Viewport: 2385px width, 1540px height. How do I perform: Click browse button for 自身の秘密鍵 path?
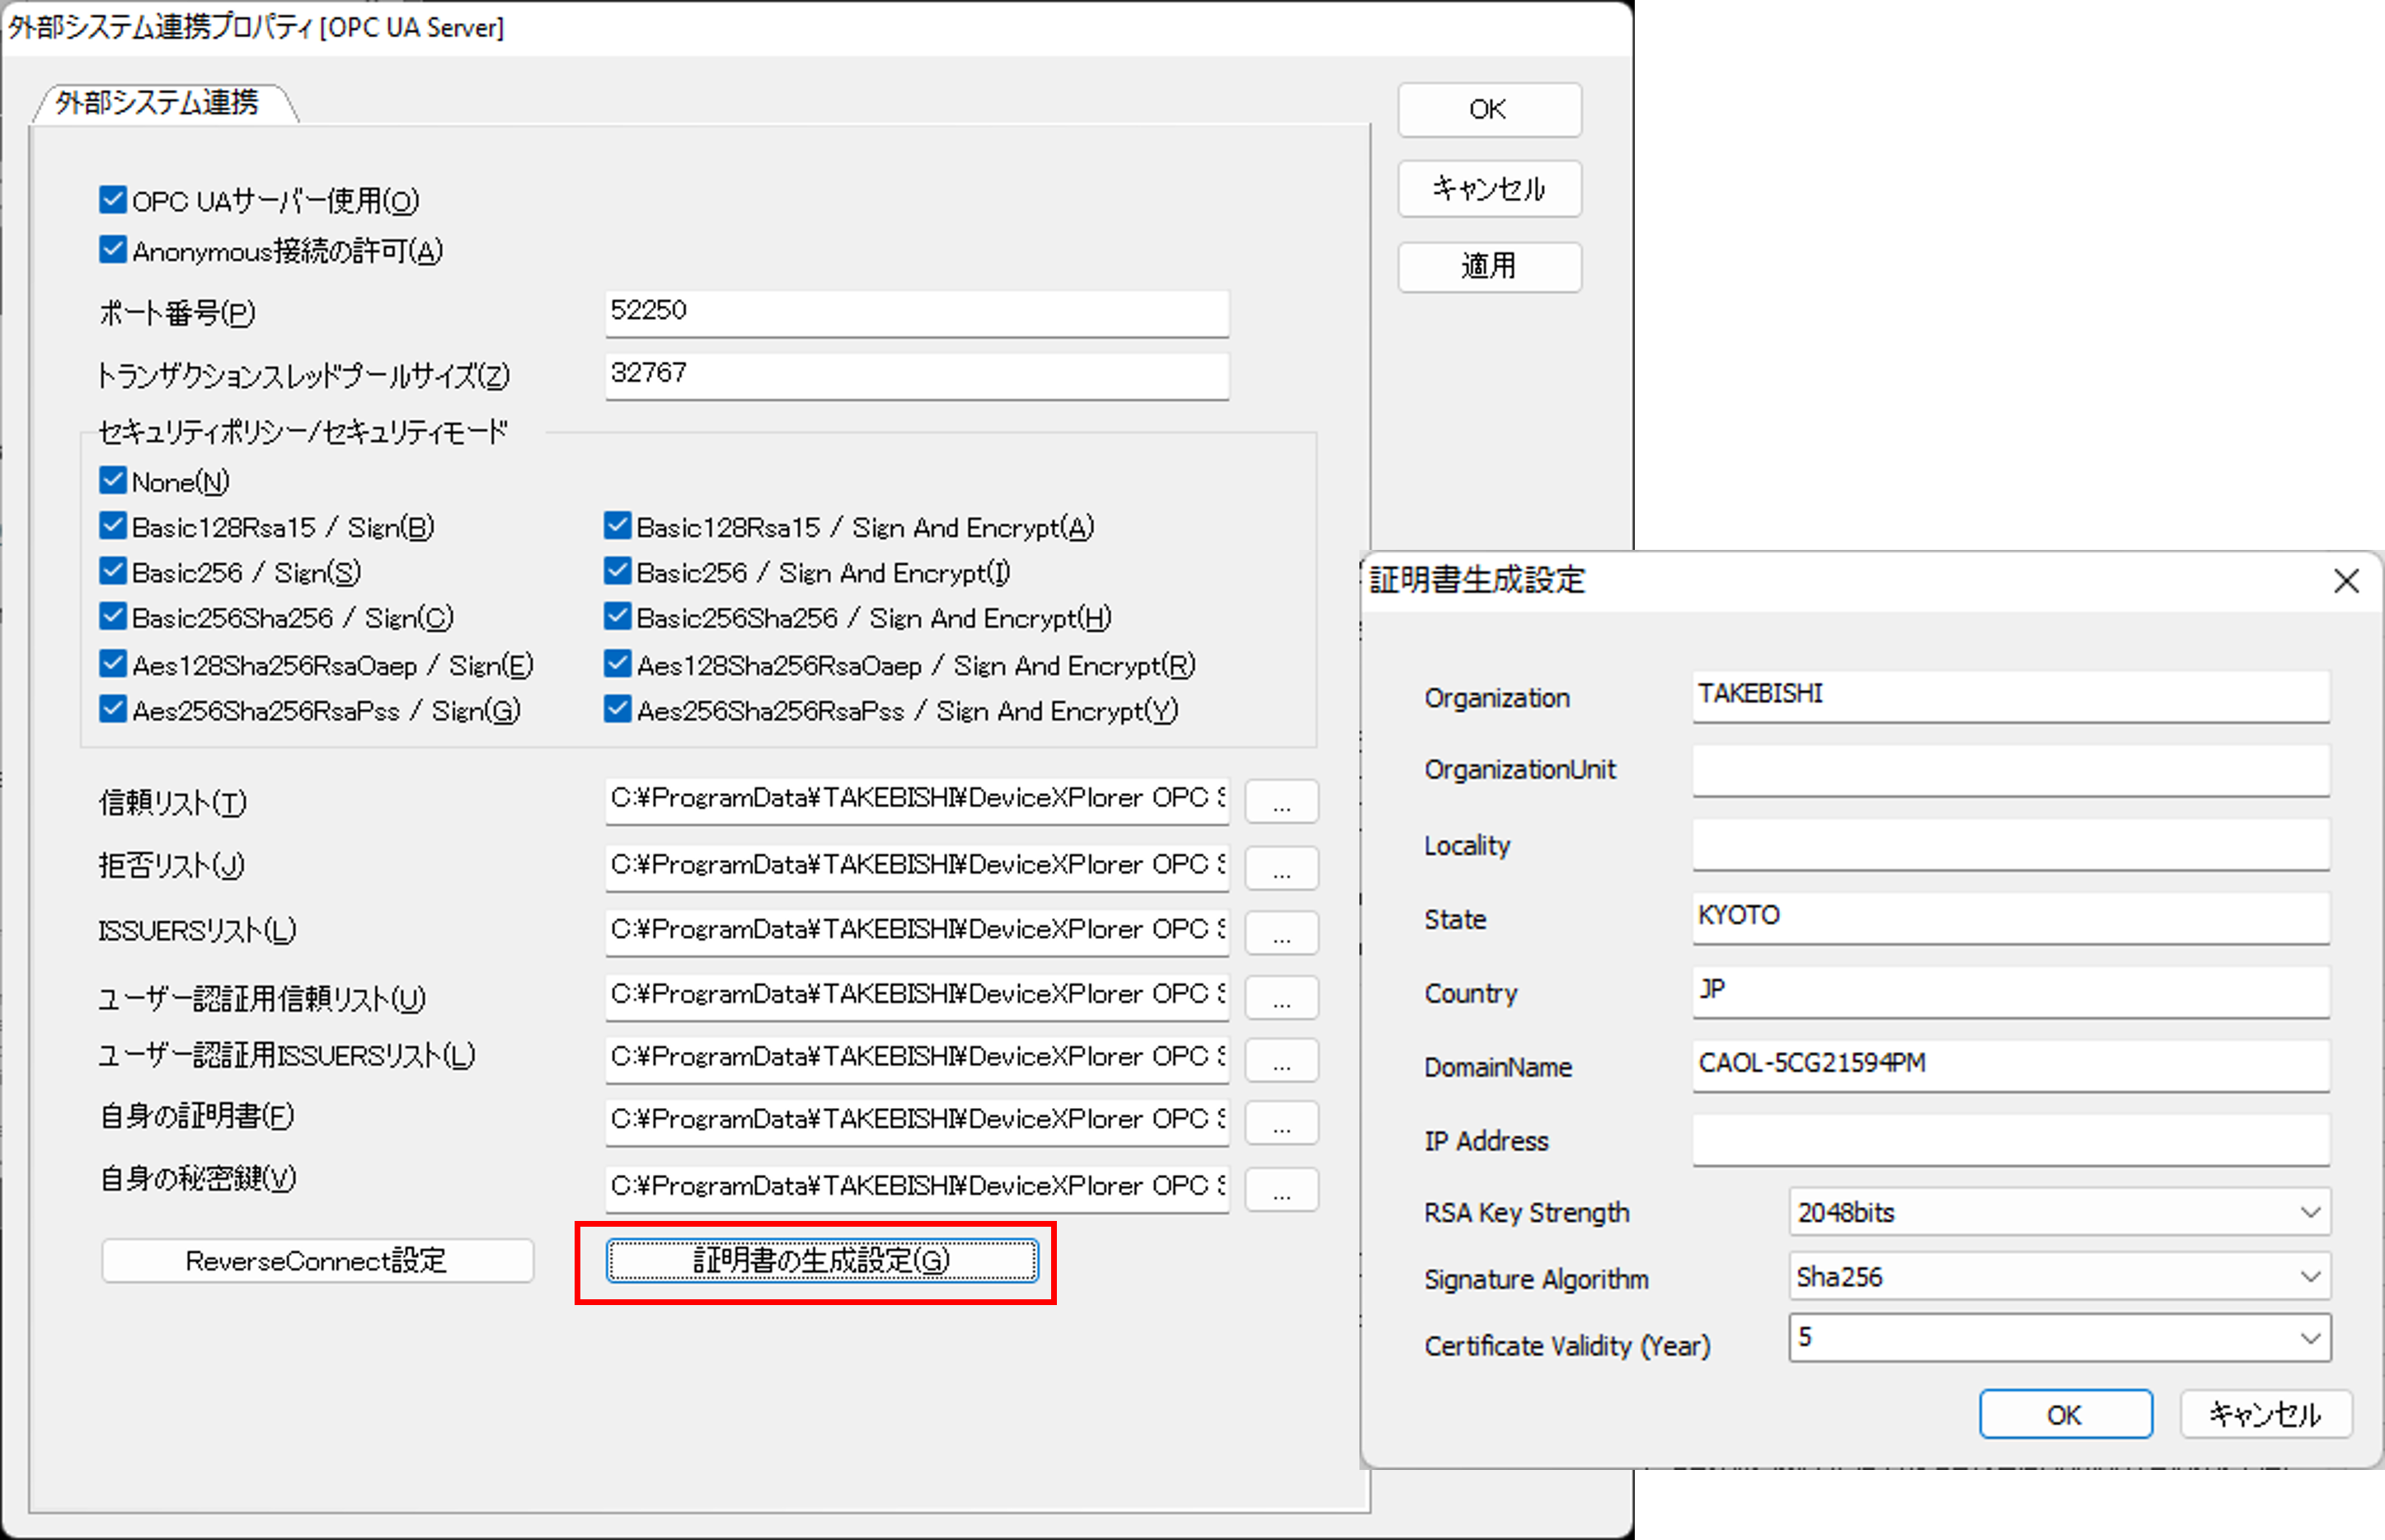(x=1281, y=1190)
